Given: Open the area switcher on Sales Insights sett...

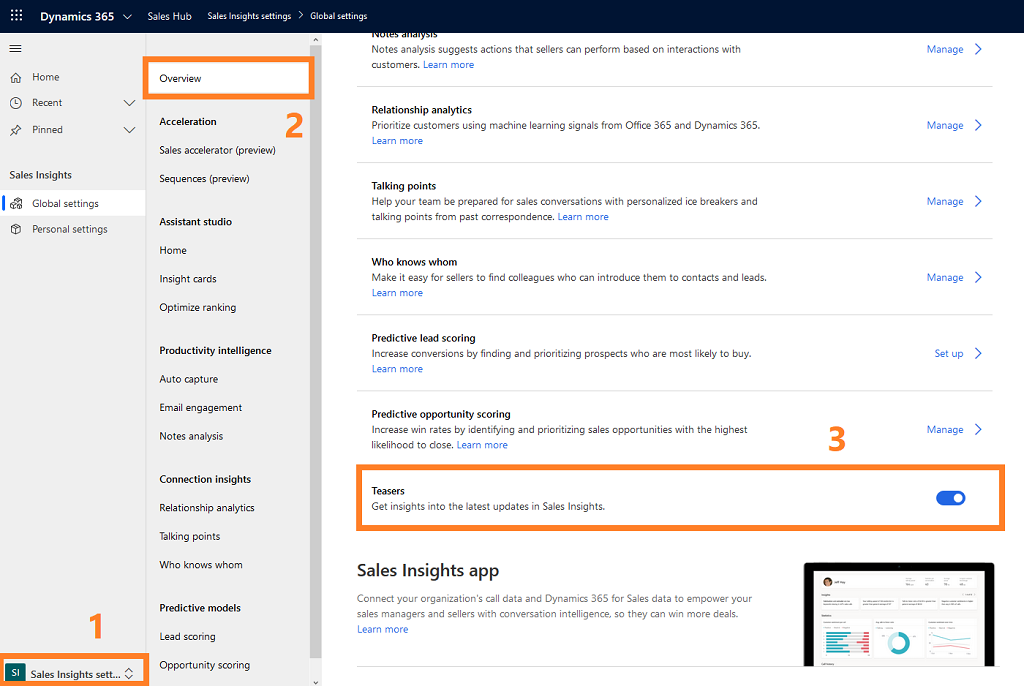Looking at the screenshot, I should coord(129,673).
